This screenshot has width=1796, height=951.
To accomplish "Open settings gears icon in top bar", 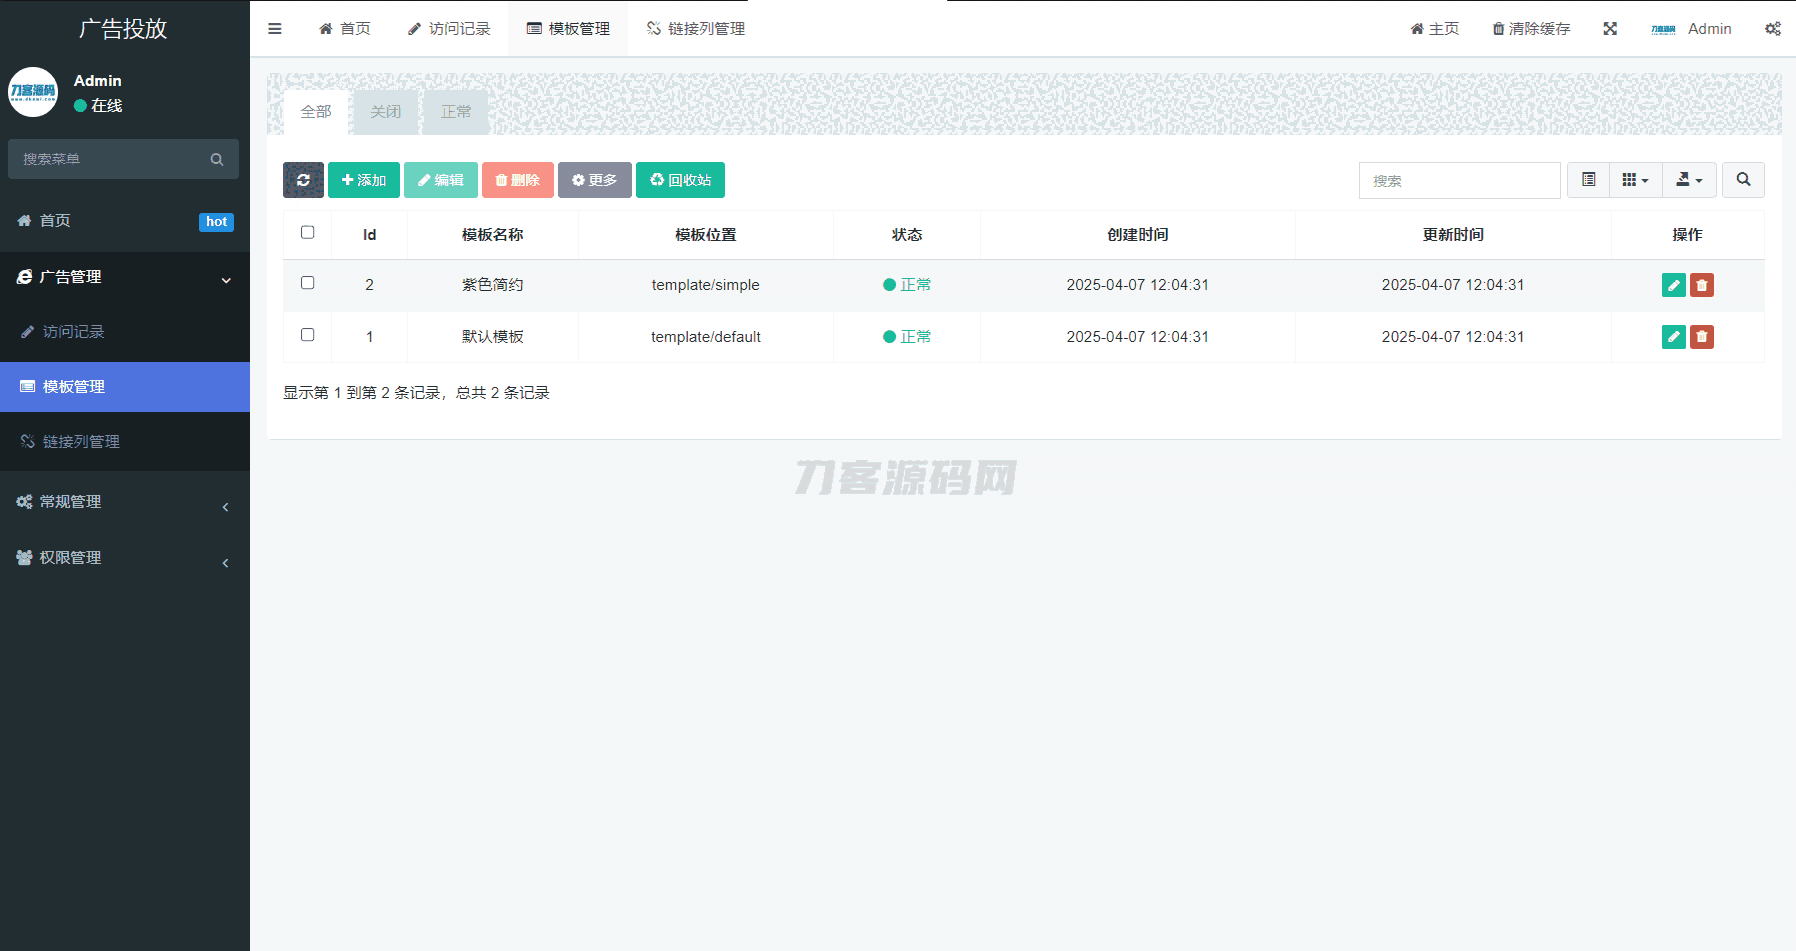I will click(x=1772, y=29).
